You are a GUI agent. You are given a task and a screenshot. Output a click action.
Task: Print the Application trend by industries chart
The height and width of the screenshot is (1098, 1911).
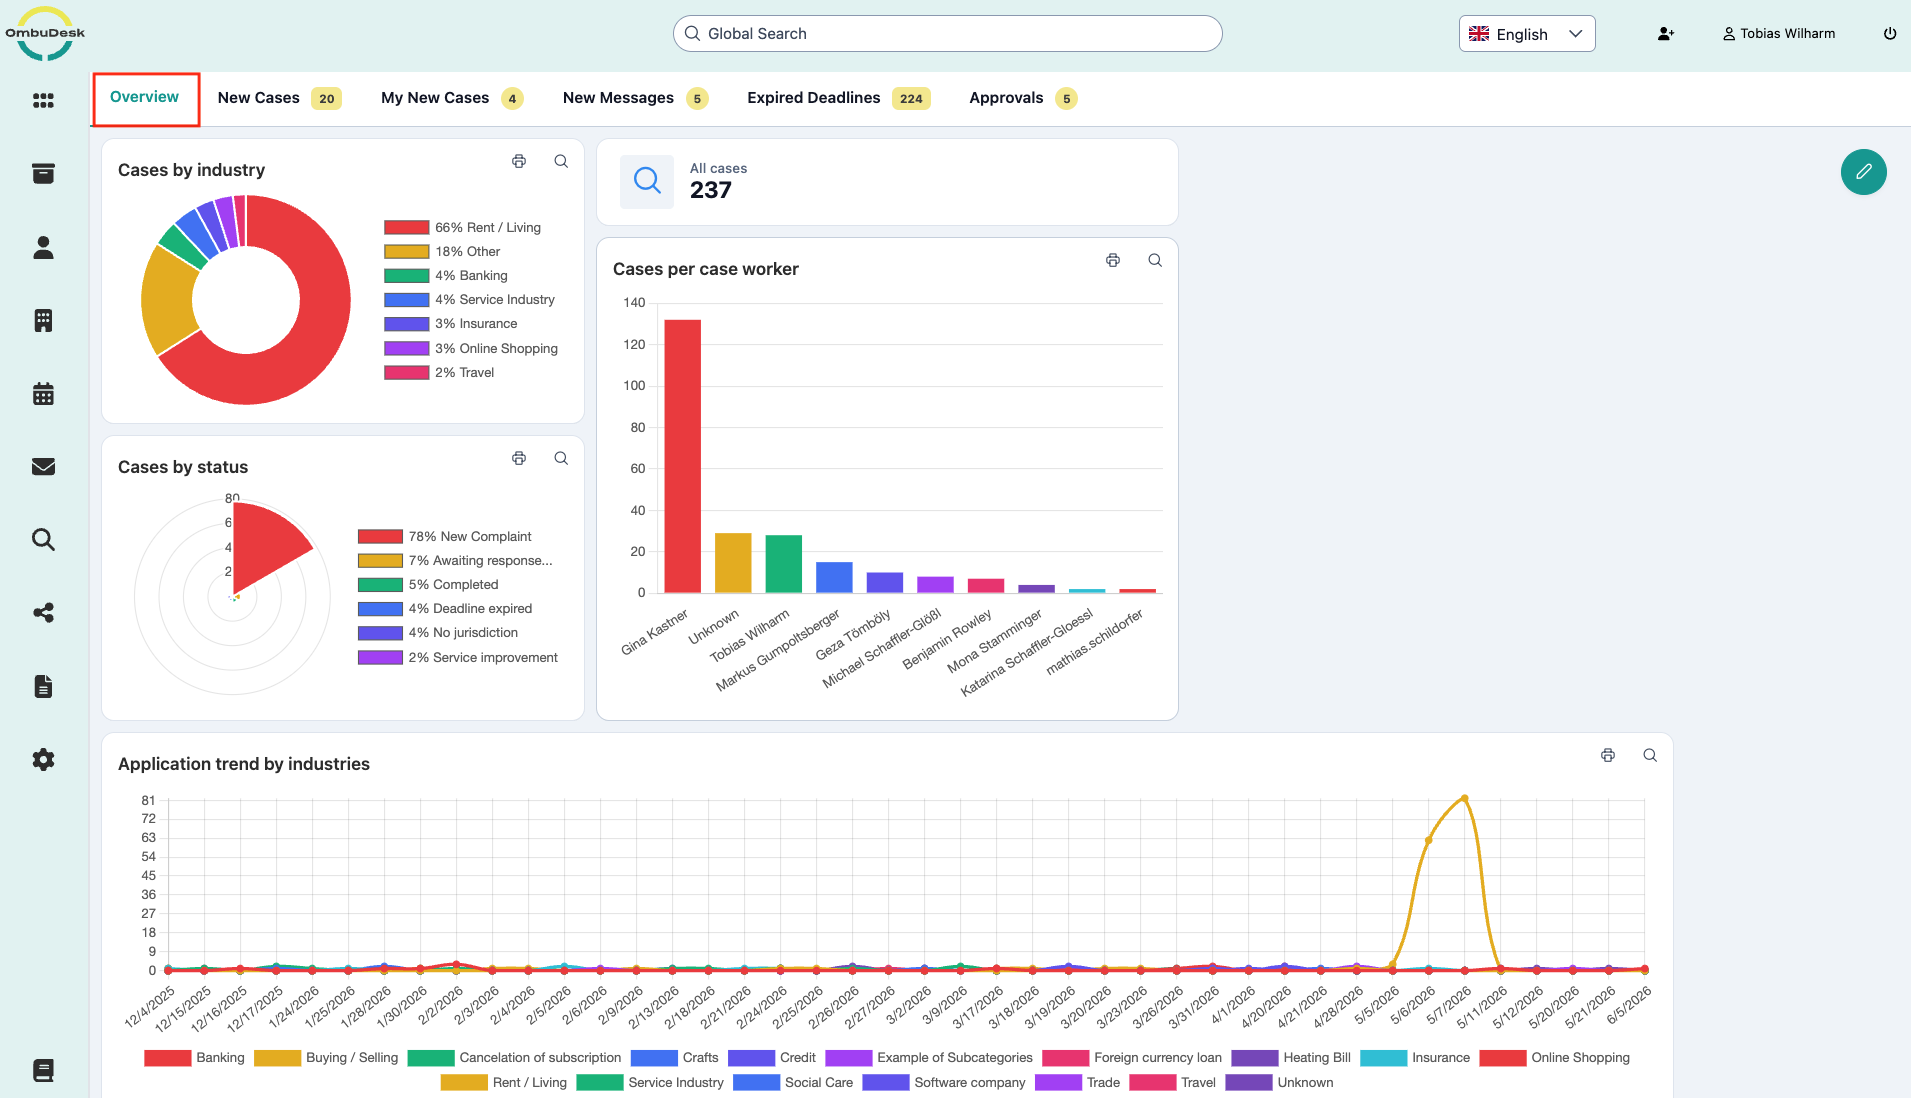tap(1608, 755)
